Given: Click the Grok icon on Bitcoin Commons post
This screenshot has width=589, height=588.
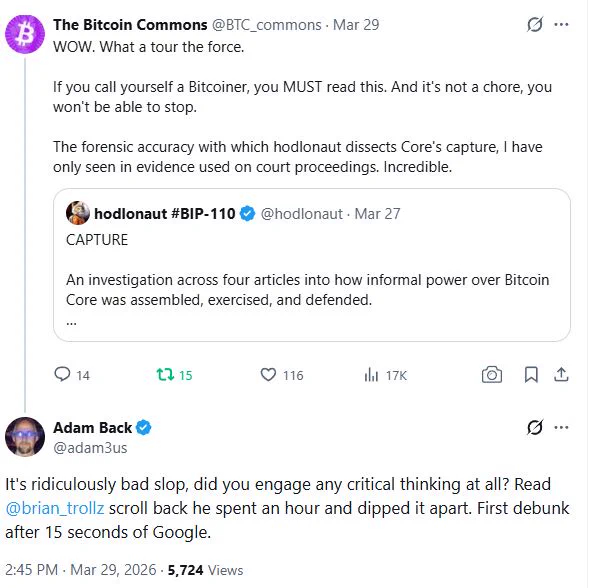Looking at the screenshot, I should click(535, 25).
